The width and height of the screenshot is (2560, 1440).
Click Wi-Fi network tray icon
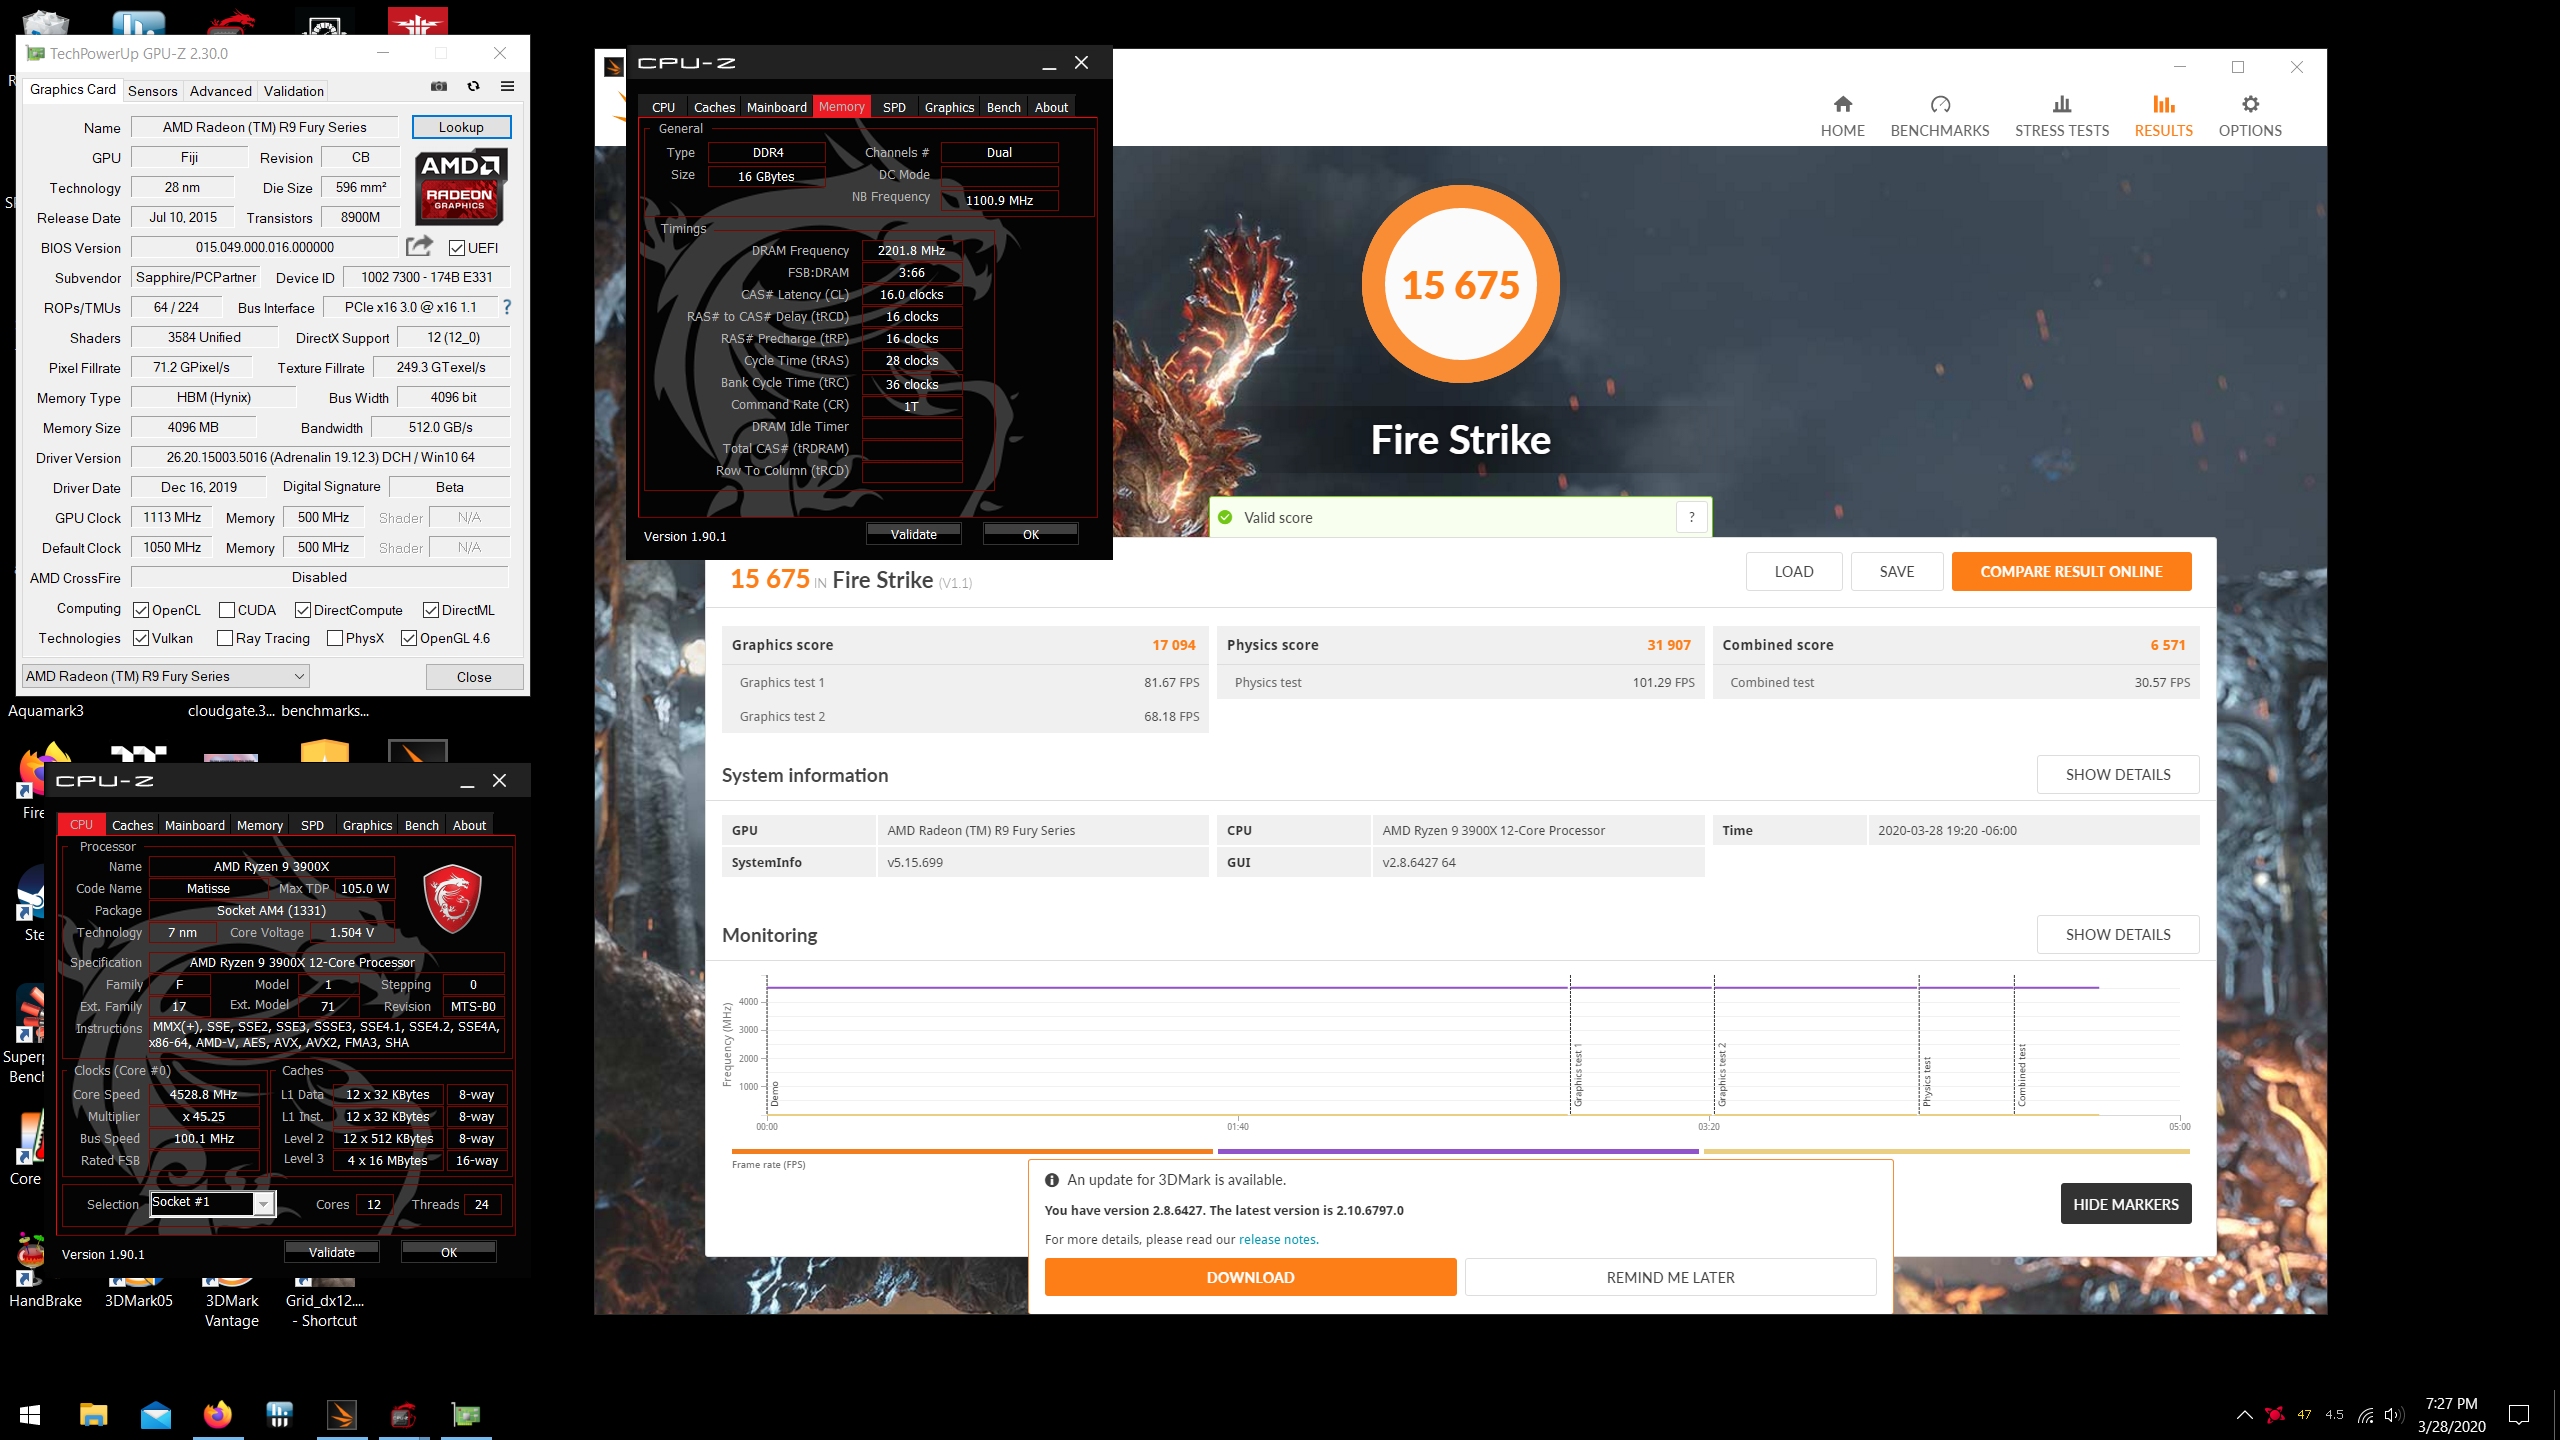click(2365, 1415)
